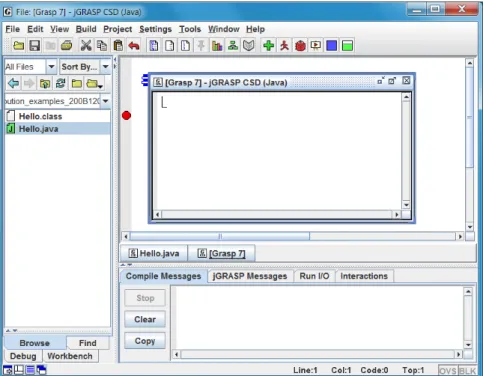Click the Up One Folder icon in browser
Screen dimensions: 483x376
point(45,83)
